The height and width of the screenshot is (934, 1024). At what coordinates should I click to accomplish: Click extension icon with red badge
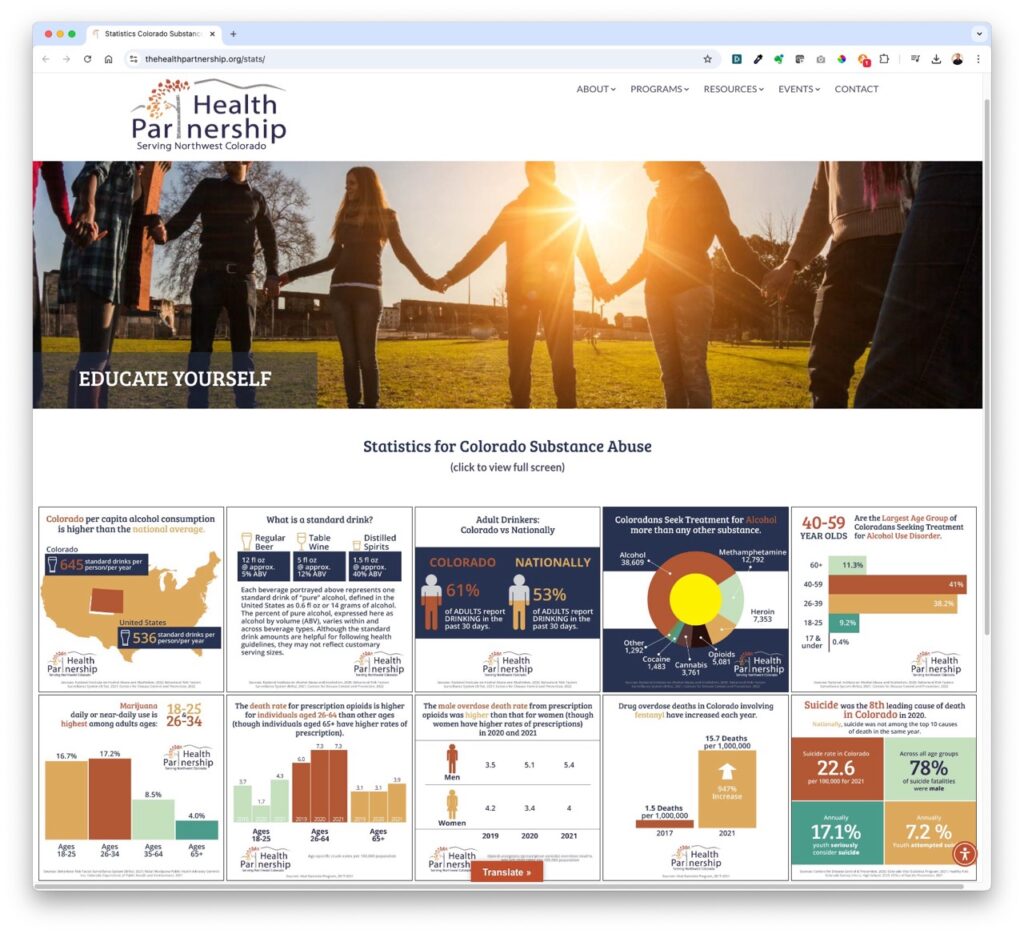coord(863,59)
